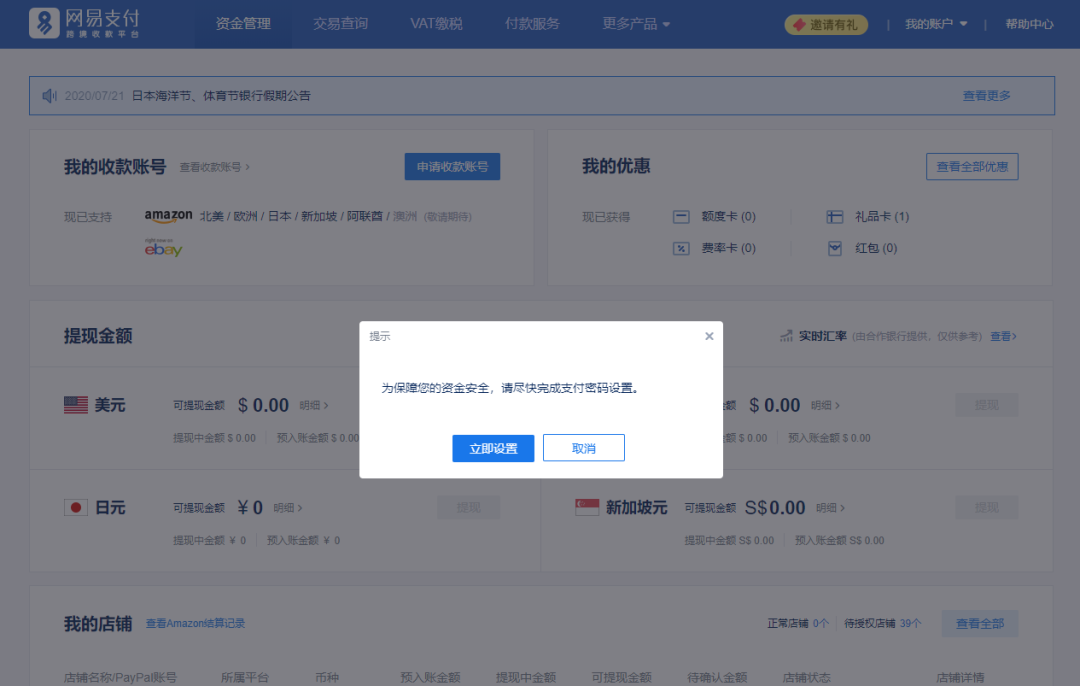Click the announcement speaker icon

[x=49, y=95]
